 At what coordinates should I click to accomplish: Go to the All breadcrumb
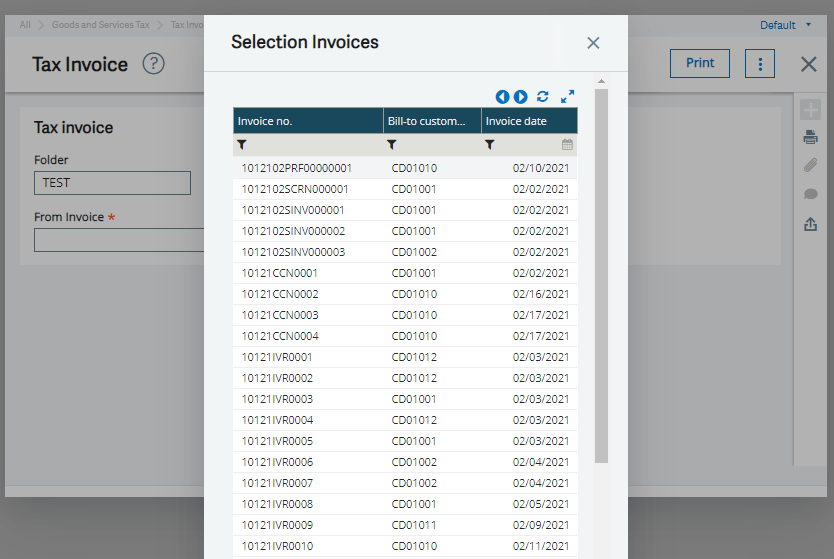25,24
